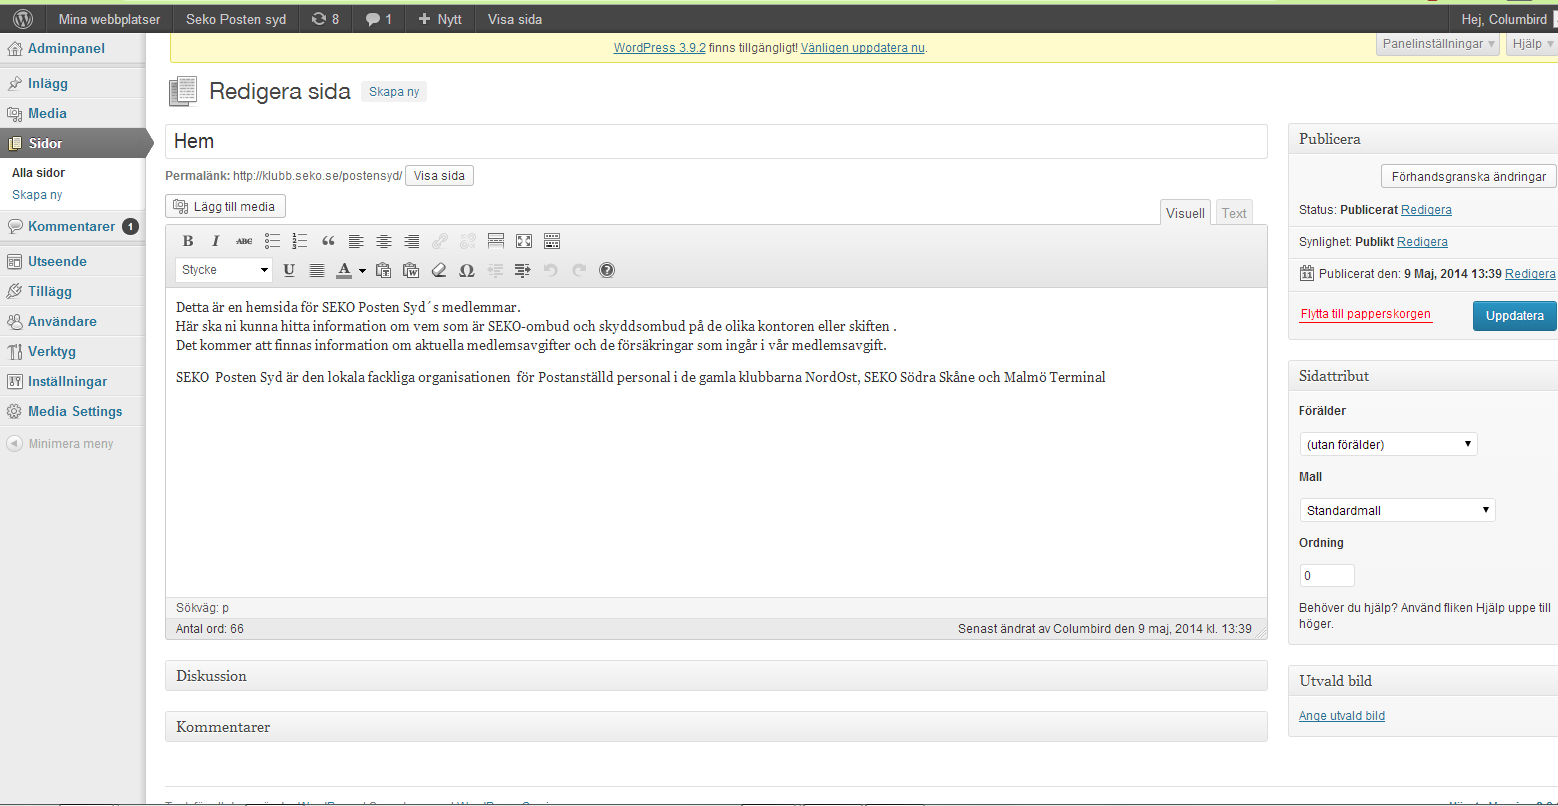Open the comments bubble in admin bar
This screenshot has height=806, width=1558.
[378, 18]
